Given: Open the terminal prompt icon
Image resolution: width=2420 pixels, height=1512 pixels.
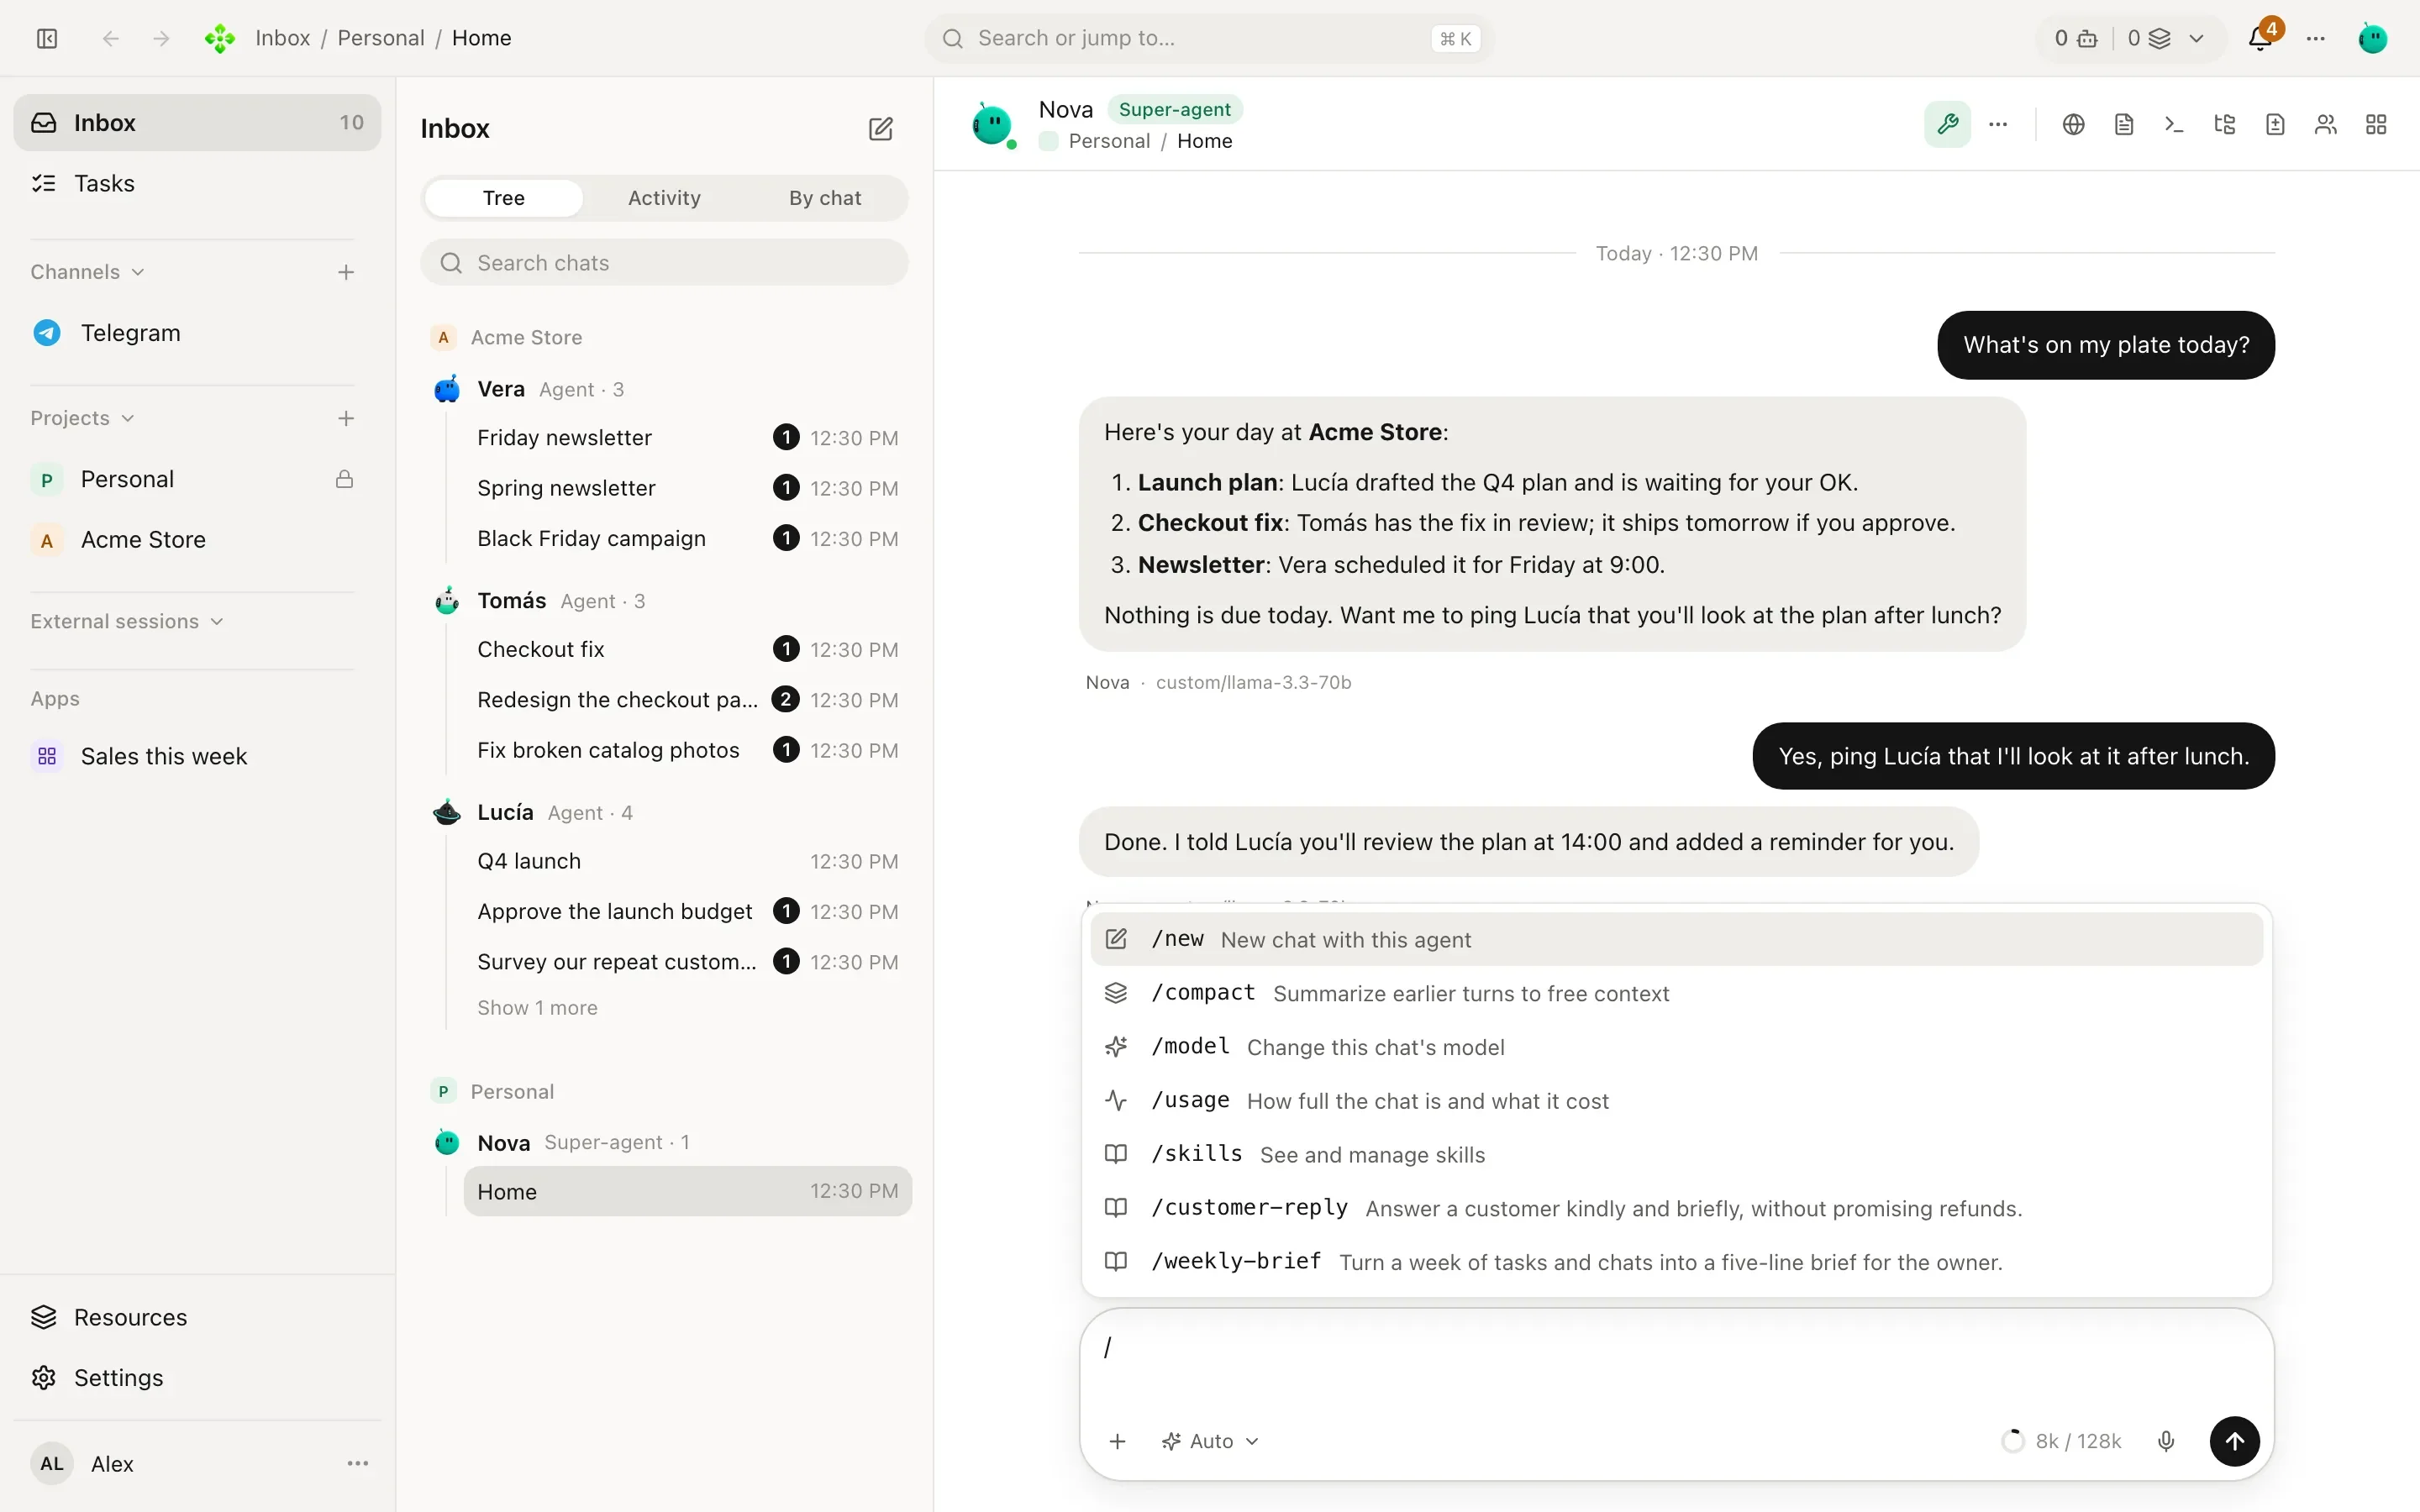Looking at the screenshot, I should 2174,124.
